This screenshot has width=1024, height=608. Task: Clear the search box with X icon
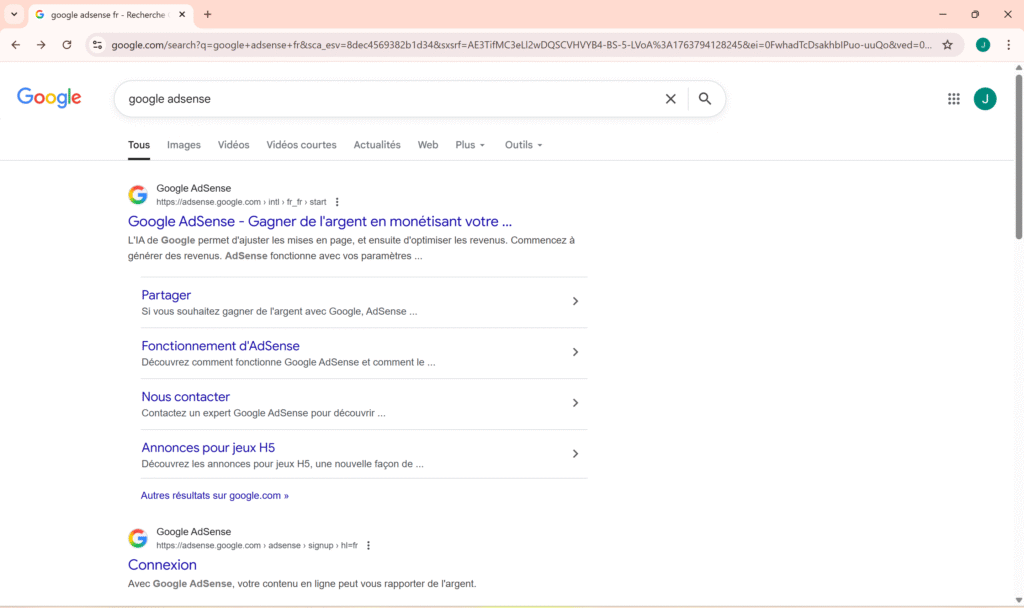pyautogui.click(x=671, y=99)
